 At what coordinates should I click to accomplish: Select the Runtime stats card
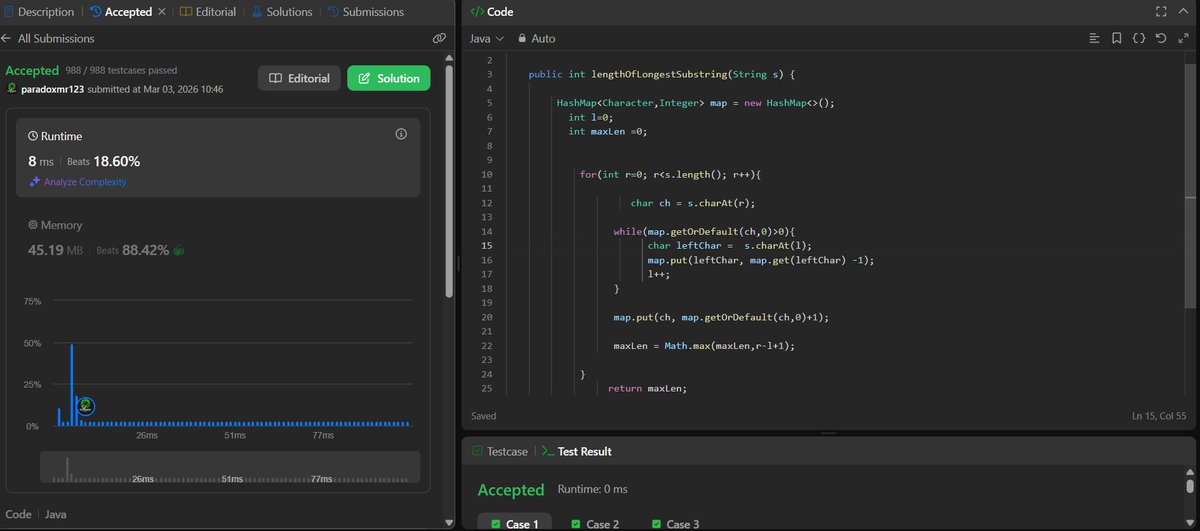click(x=218, y=157)
